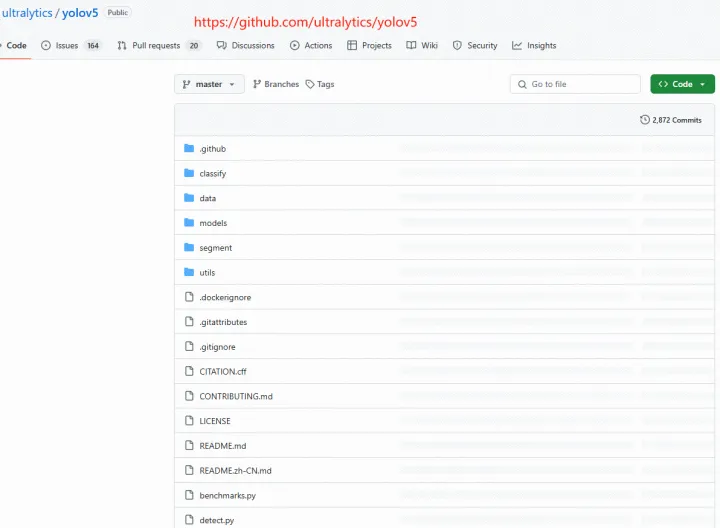Image resolution: width=721 pixels, height=528 pixels.
Task: Open the Security tab label
Action: [x=482, y=46]
